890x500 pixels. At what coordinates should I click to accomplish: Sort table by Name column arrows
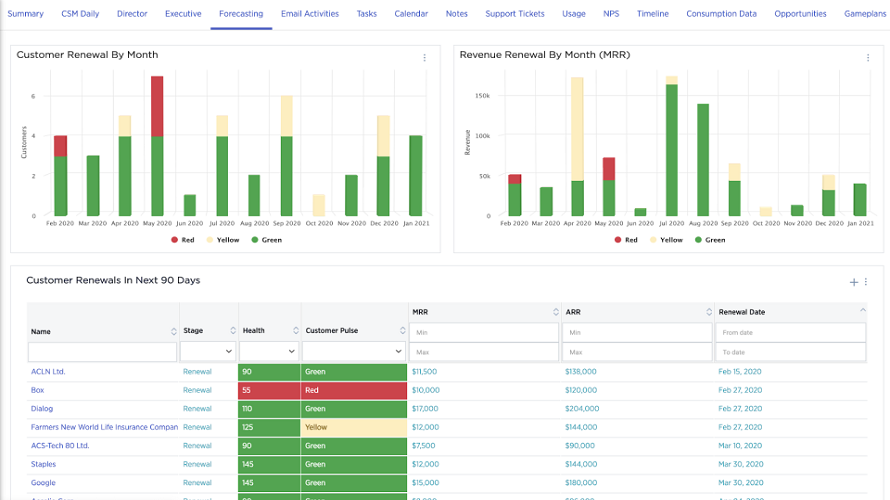[x=174, y=331]
